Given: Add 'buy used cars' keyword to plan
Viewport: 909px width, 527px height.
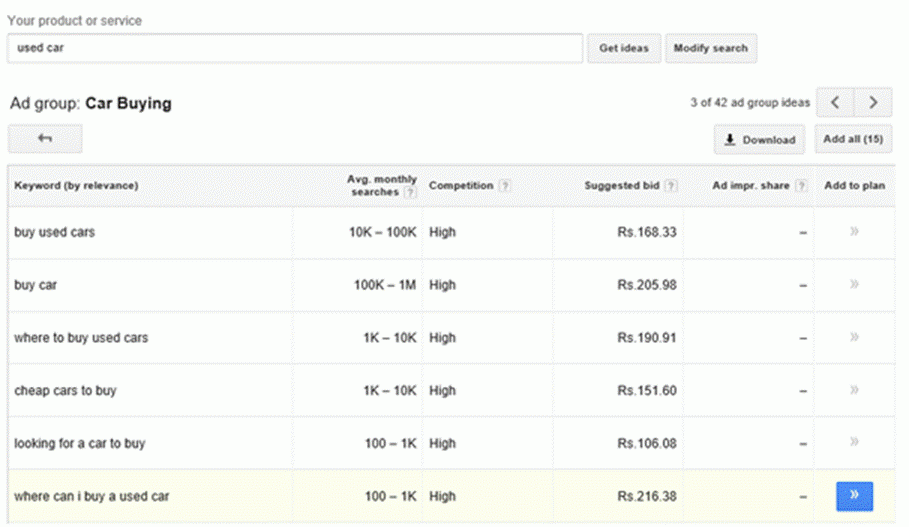Looking at the screenshot, I should (x=854, y=232).
